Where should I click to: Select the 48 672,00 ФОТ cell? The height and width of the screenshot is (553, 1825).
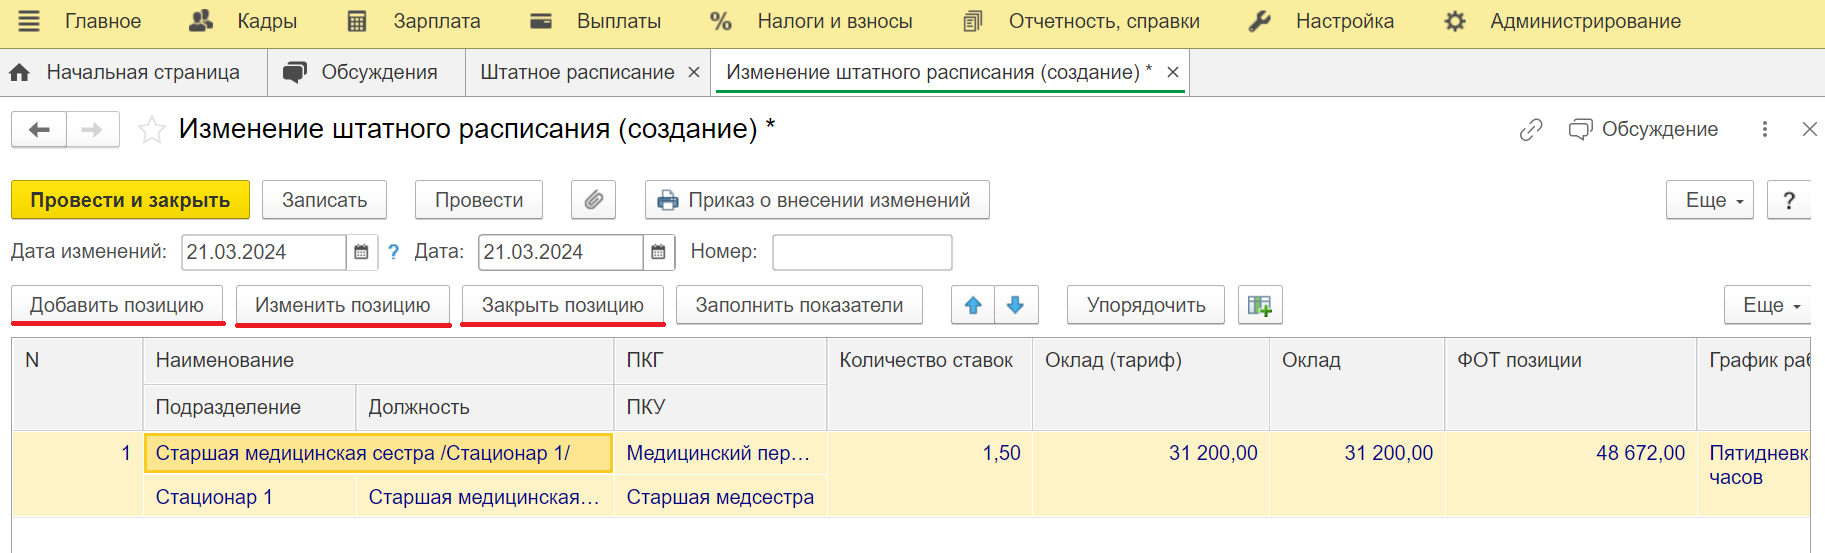[1570, 474]
